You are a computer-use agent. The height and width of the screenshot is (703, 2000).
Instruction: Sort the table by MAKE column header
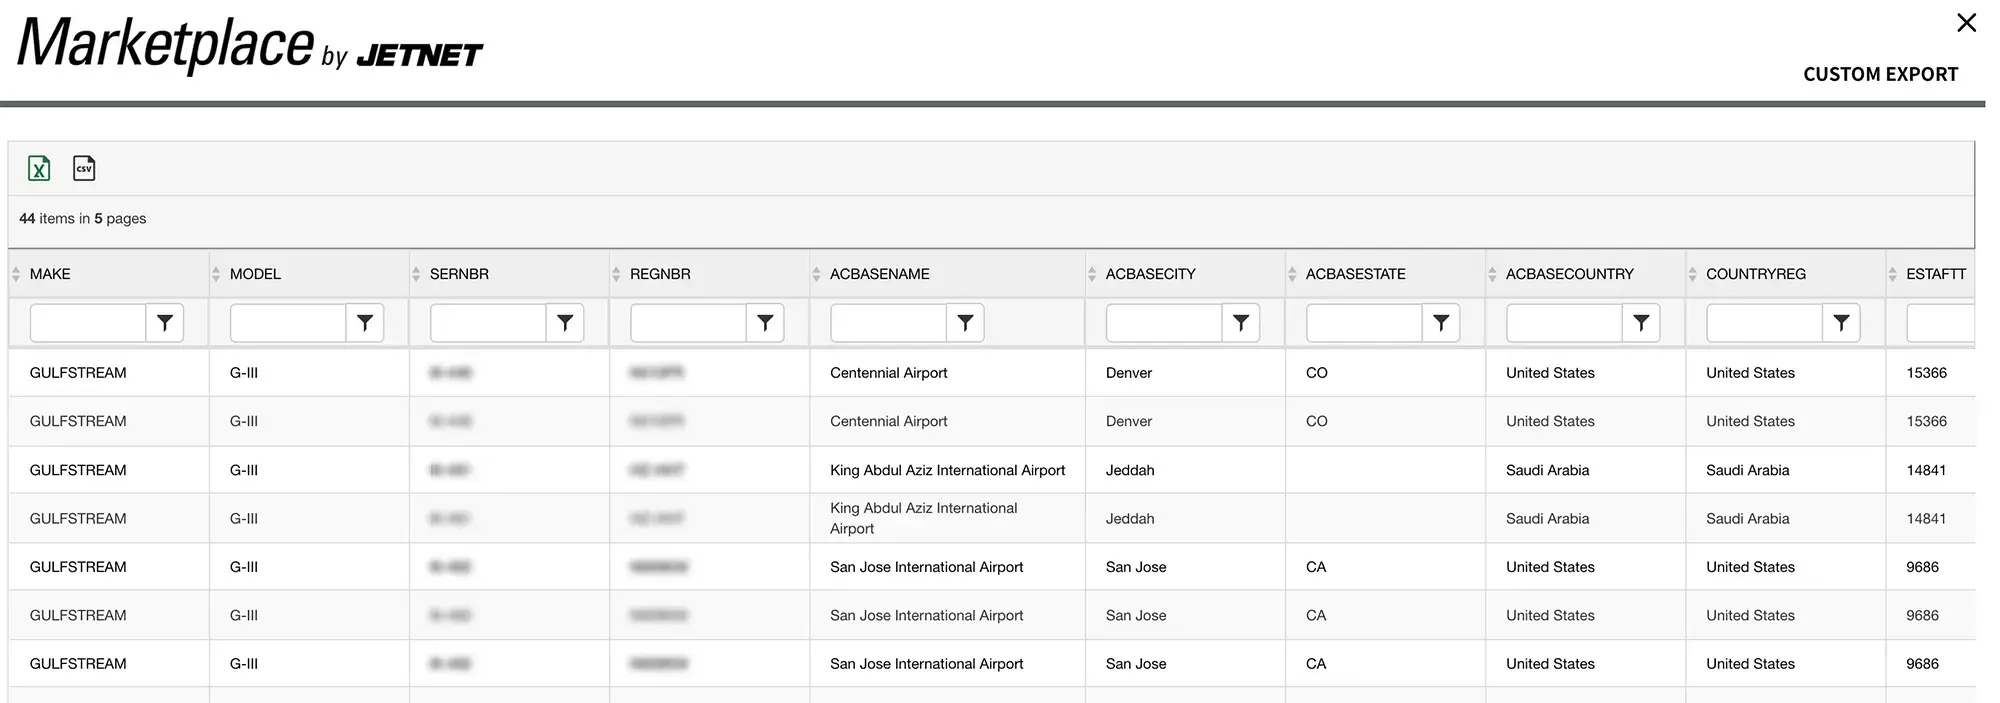(50, 274)
